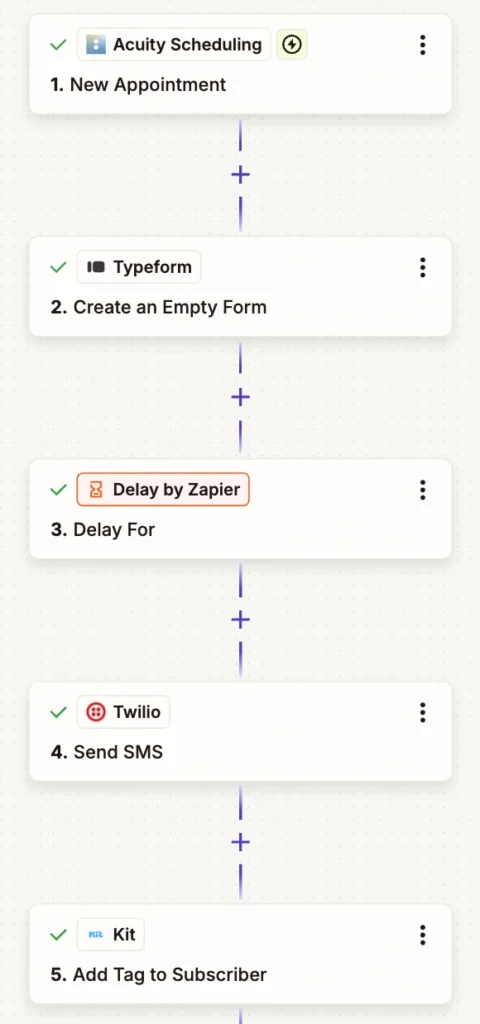Add step between Typeform and Delay
Viewport: 480px width, 1024px height.
[240, 397]
